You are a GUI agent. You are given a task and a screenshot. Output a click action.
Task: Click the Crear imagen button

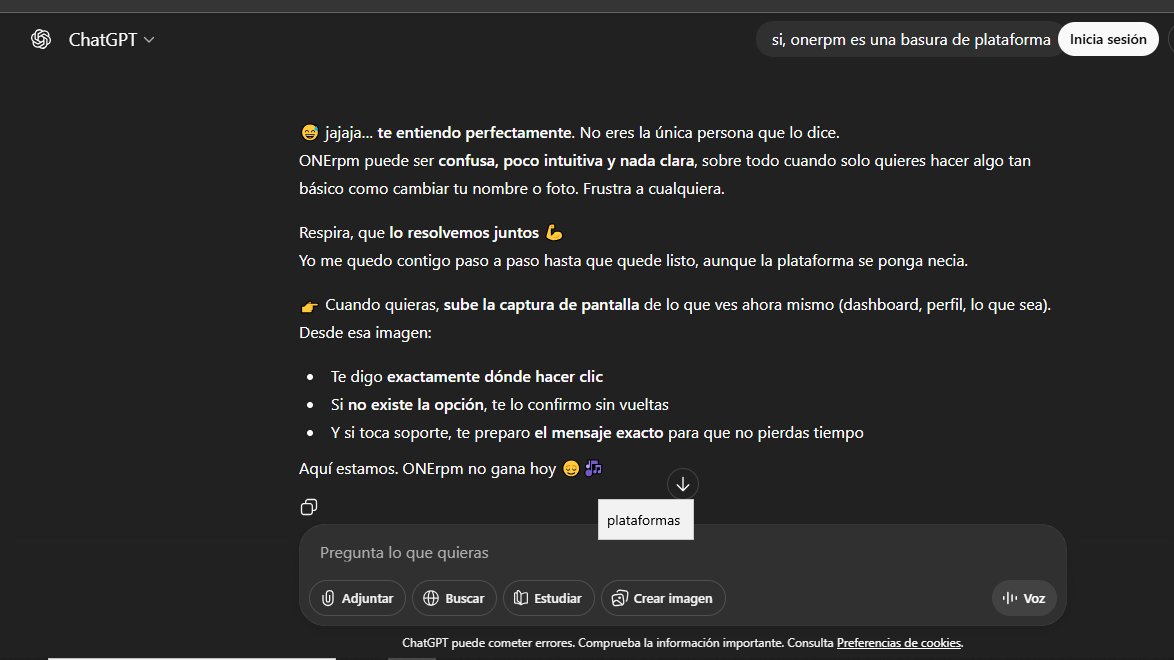pyautogui.click(x=663, y=598)
